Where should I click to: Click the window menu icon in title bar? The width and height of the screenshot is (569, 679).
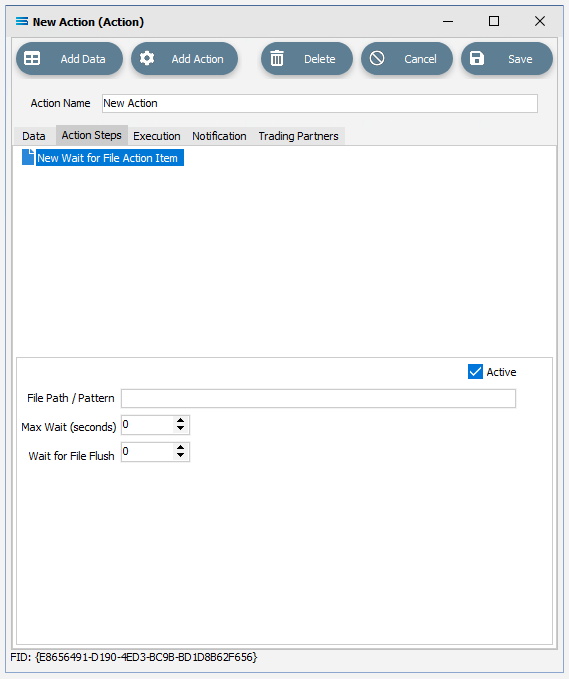pos(22,21)
